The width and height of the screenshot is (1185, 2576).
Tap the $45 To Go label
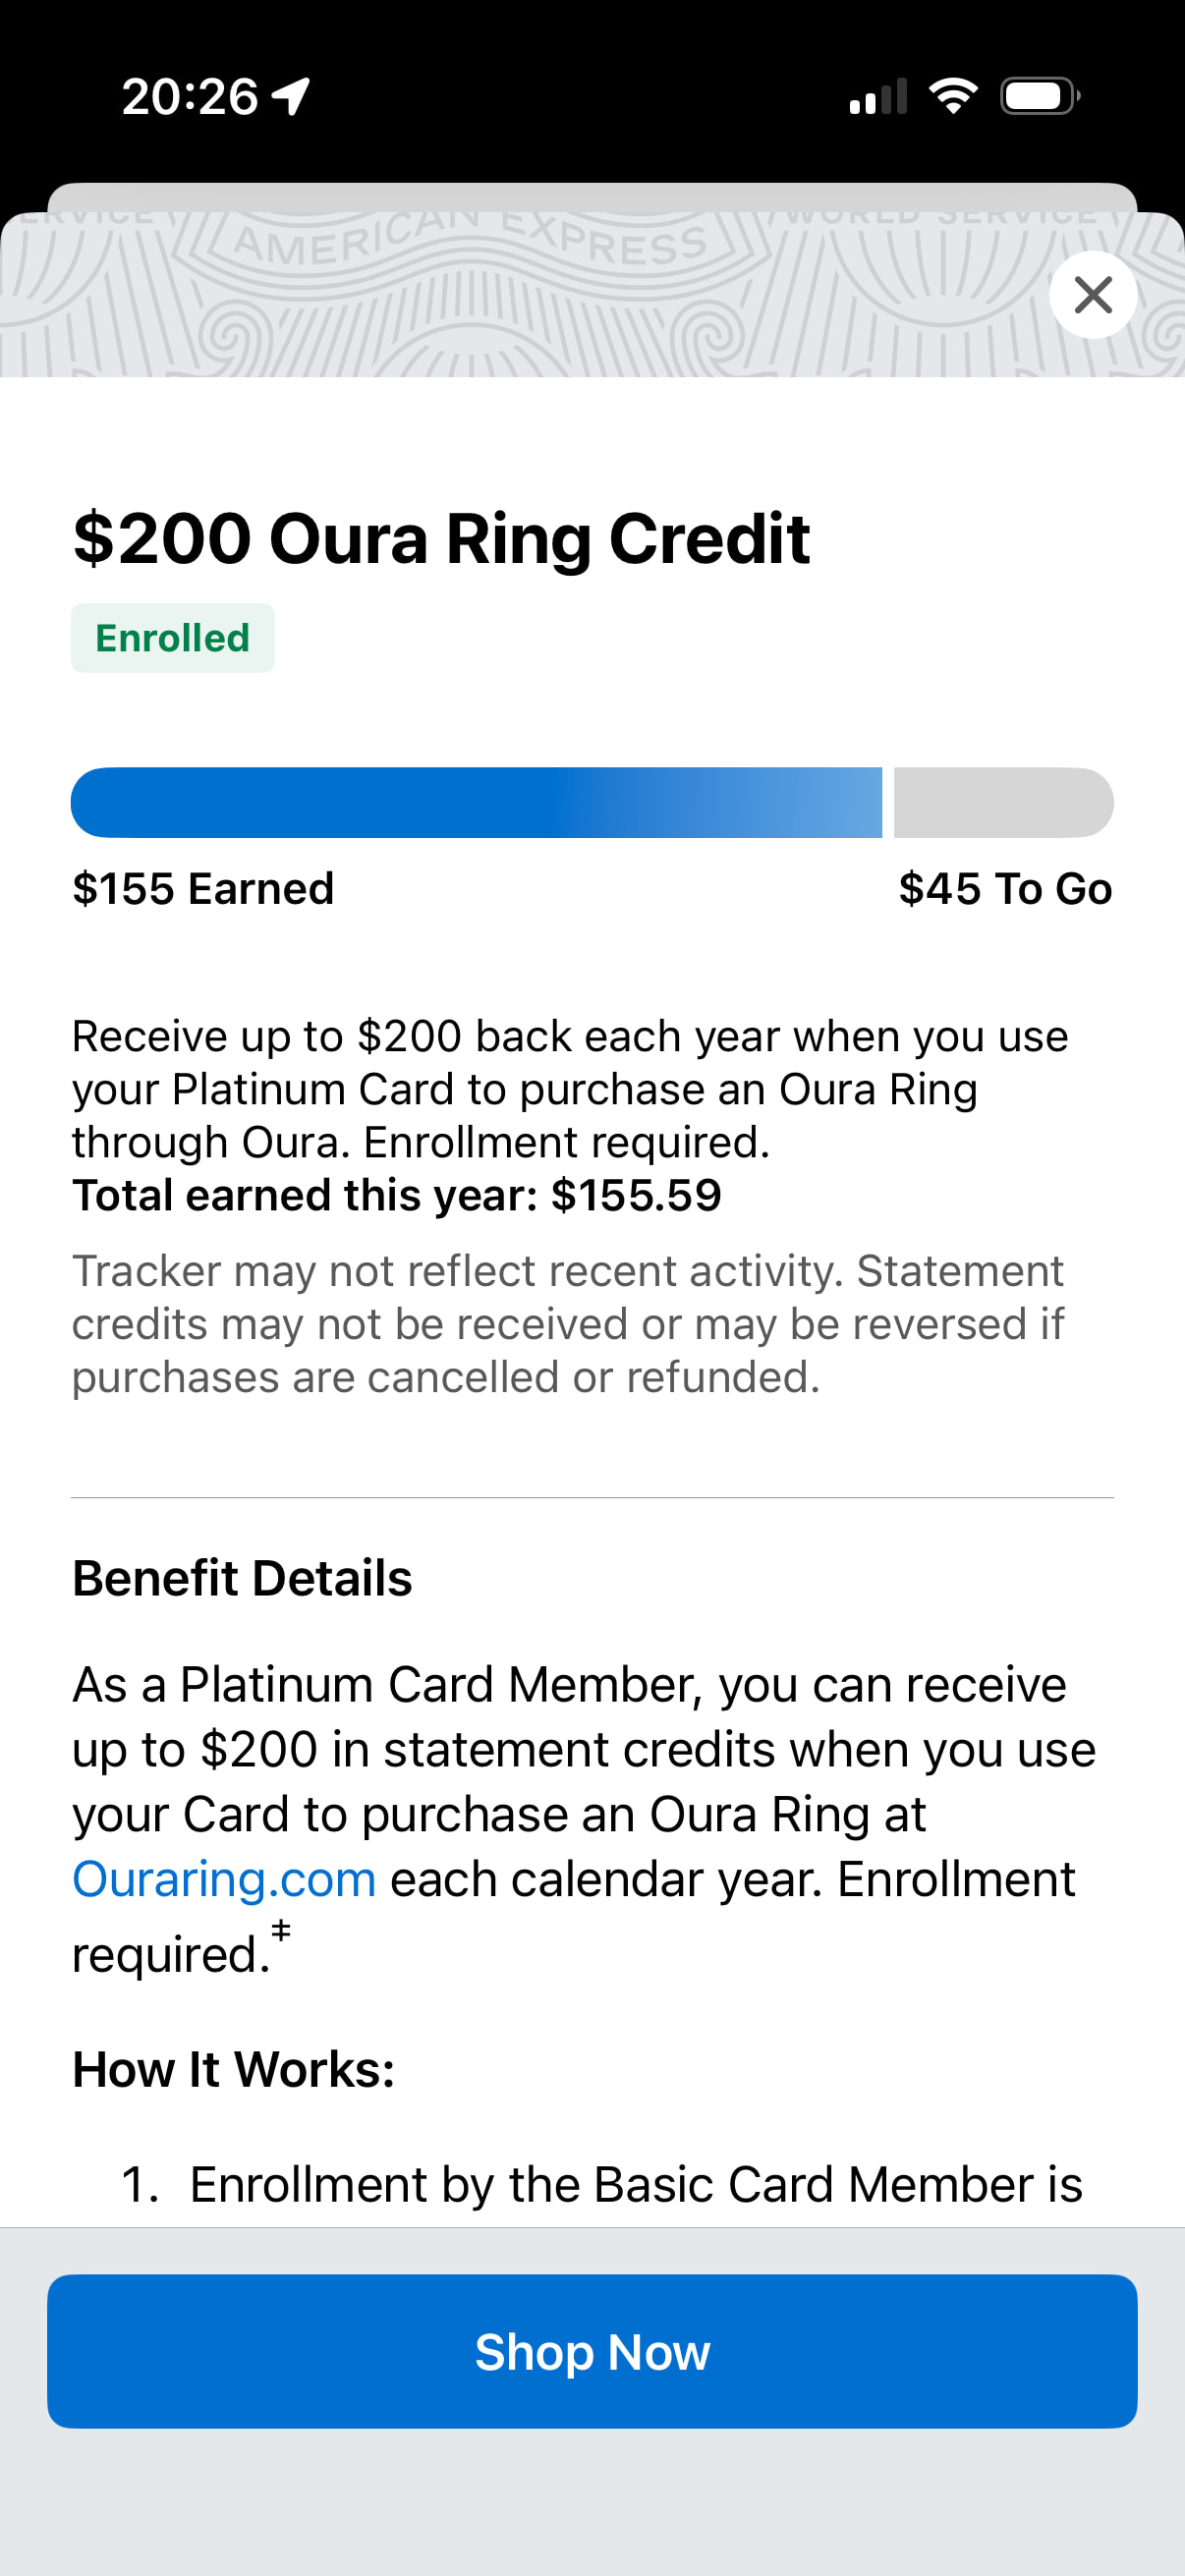(1005, 889)
